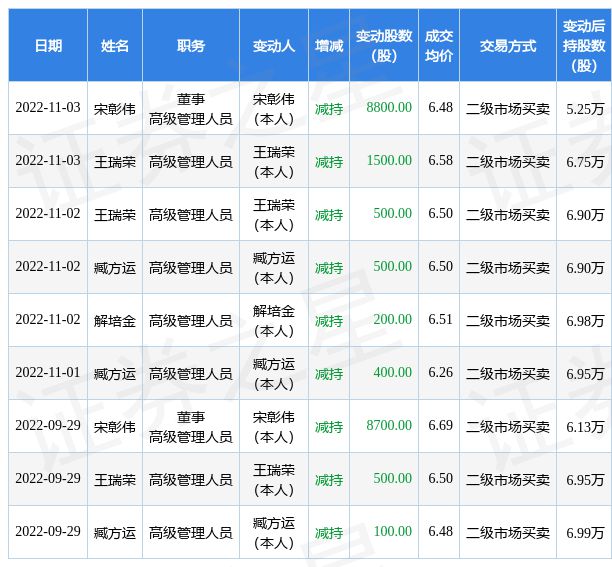Click 宋彰伟(本人) in the 2022-11-03 row
Image resolution: width=612 pixels, height=567 pixels.
click(x=274, y=109)
